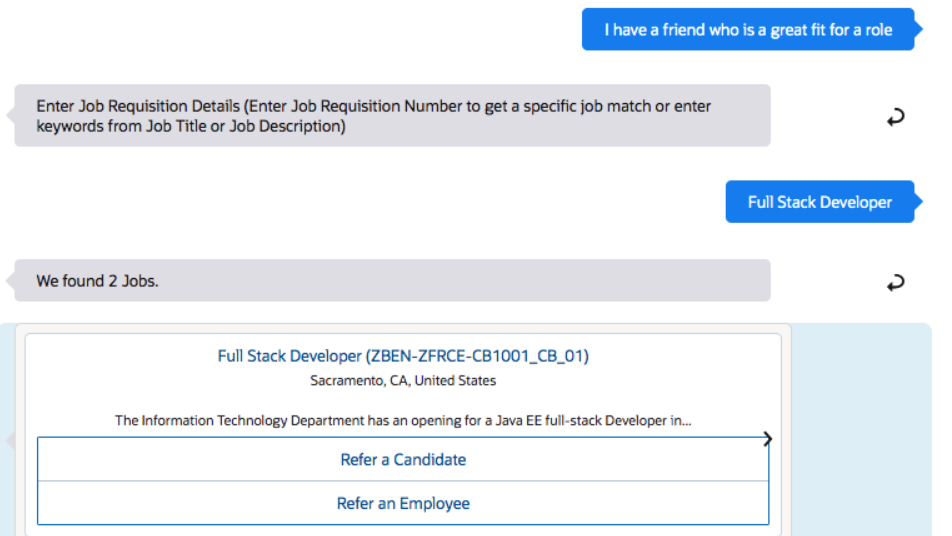Show the next job card with right chevron
952x536 pixels.
(767, 438)
